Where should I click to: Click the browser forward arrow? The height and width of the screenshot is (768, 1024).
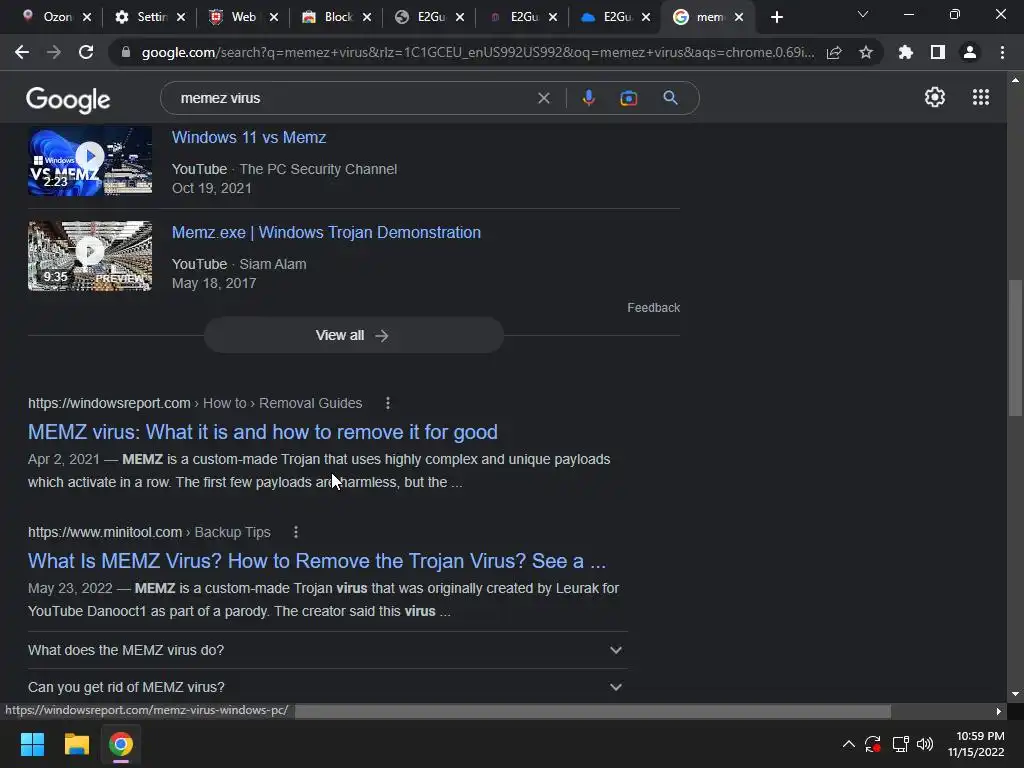point(54,52)
